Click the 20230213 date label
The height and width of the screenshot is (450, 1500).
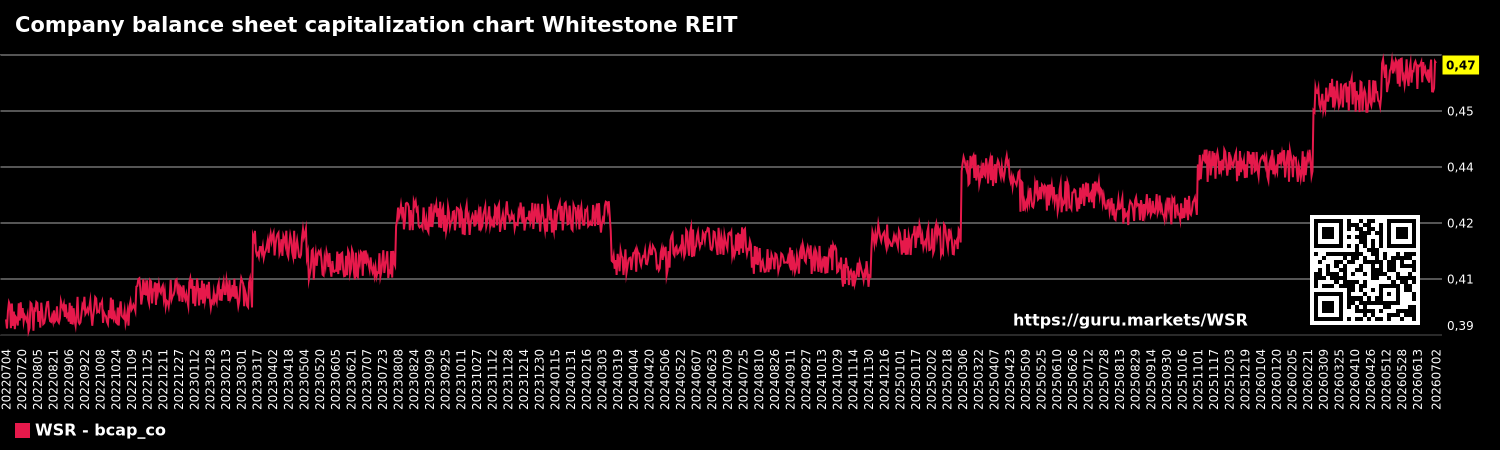click(x=226, y=378)
